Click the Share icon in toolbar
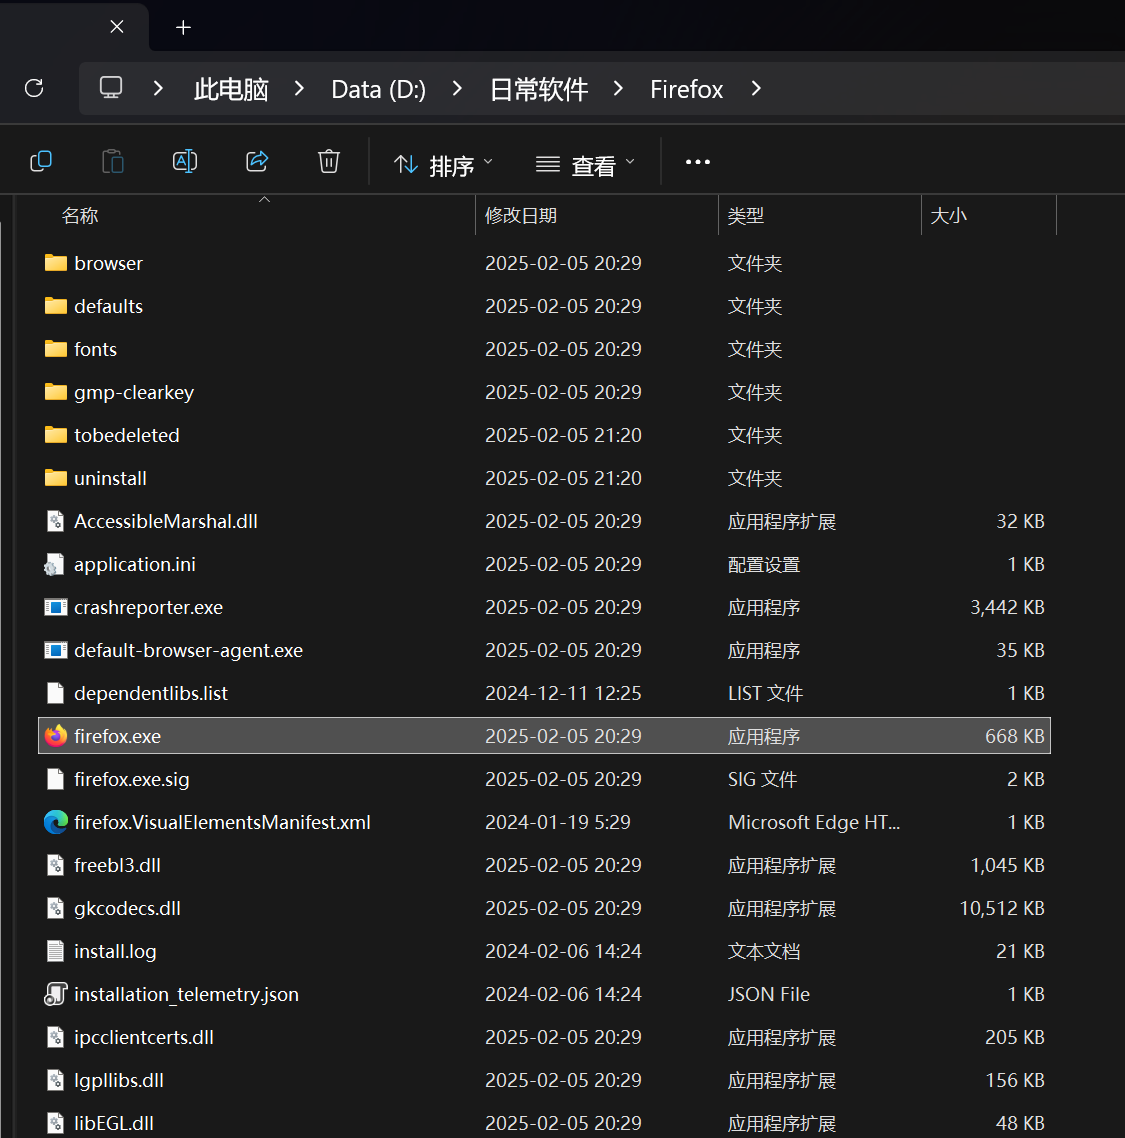 [257, 161]
